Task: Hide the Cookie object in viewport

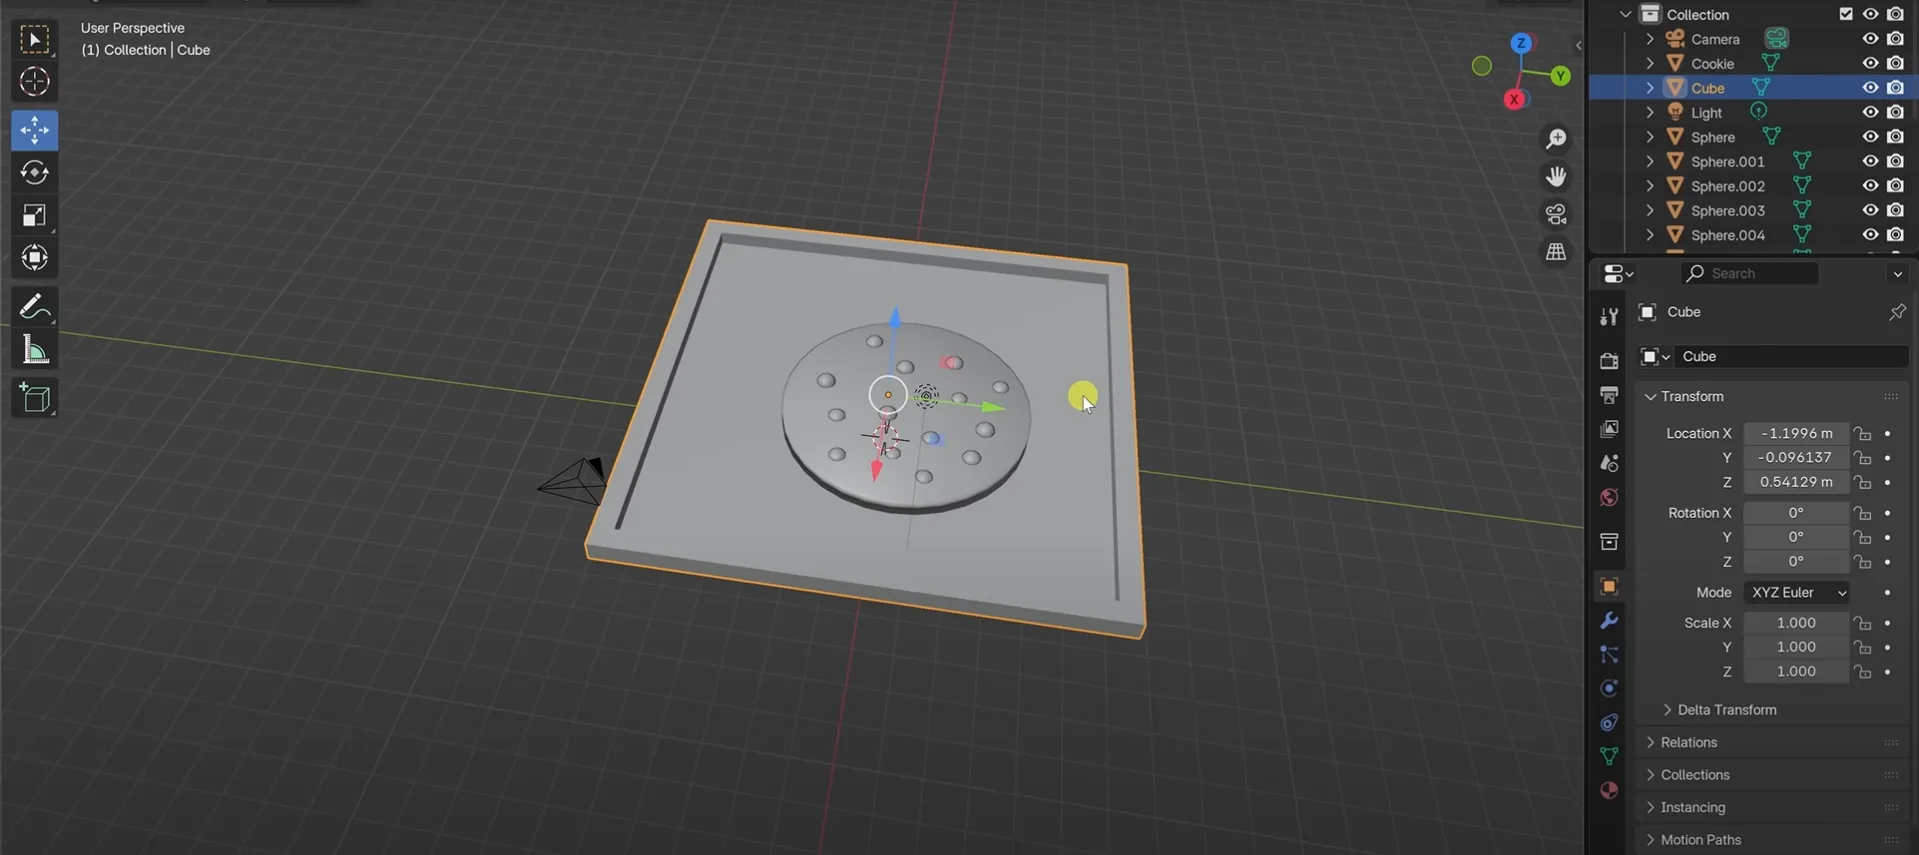Action: (x=1869, y=63)
